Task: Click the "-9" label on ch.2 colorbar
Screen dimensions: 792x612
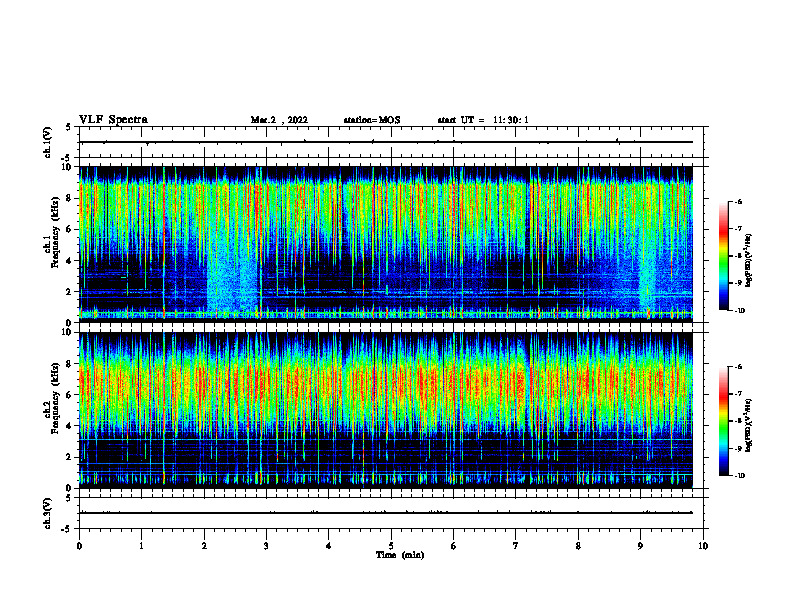Action: pyautogui.click(x=738, y=448)
